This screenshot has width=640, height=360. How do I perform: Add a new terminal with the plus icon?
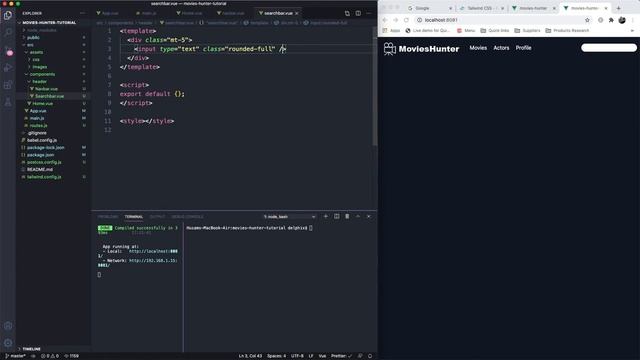click(326, 216)
